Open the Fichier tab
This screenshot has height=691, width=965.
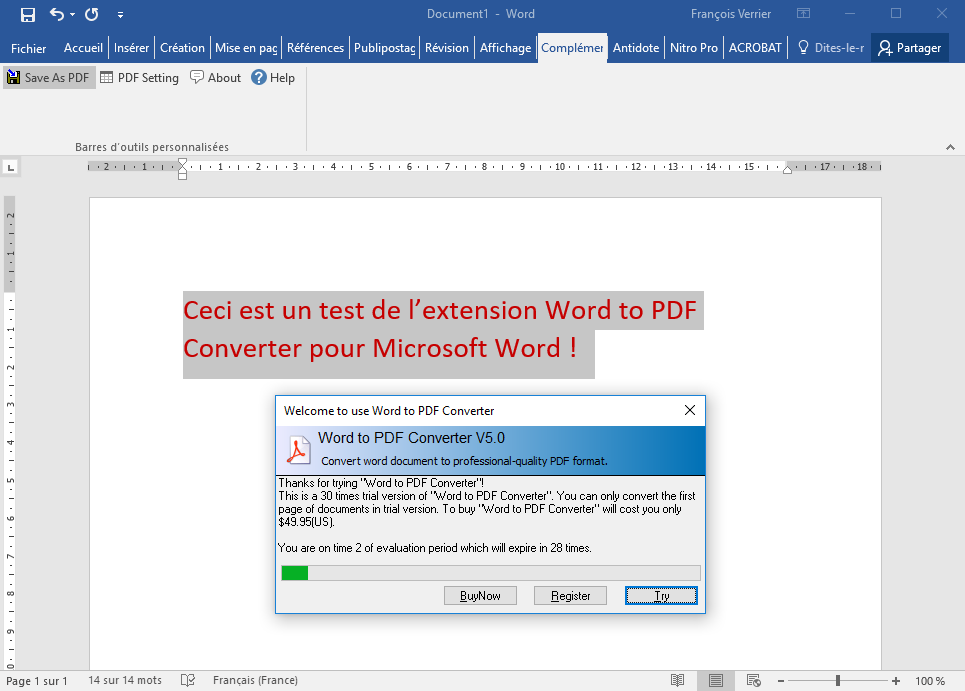tap(29, 48)
